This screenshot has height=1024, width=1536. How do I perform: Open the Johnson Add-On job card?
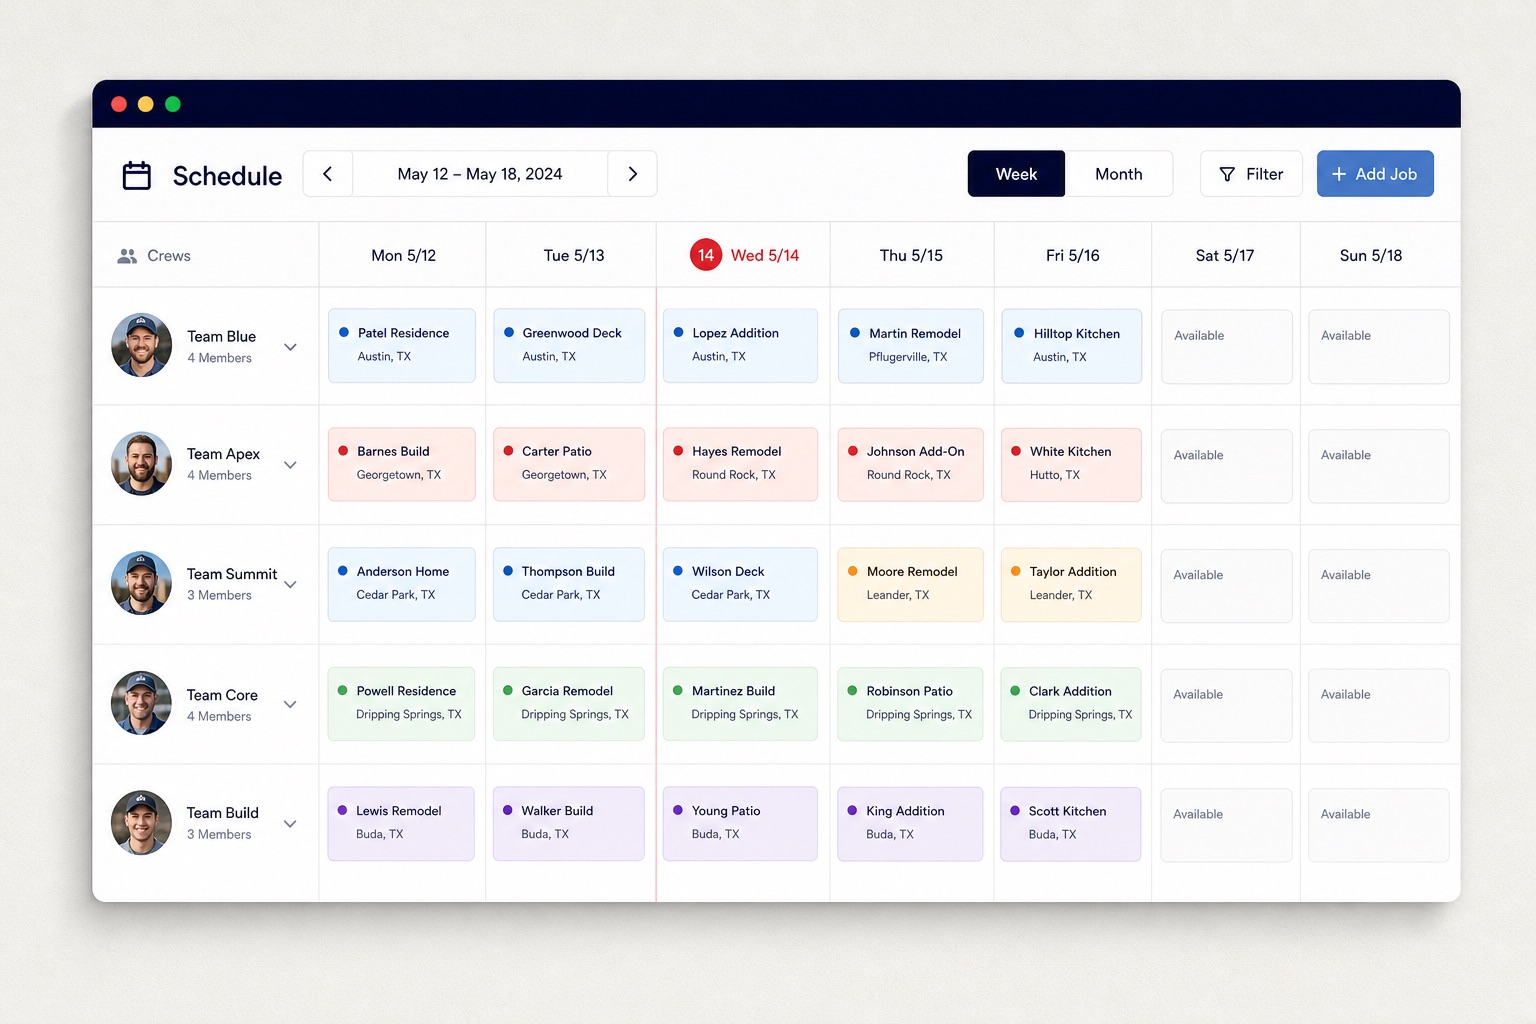tap(910, 464)
